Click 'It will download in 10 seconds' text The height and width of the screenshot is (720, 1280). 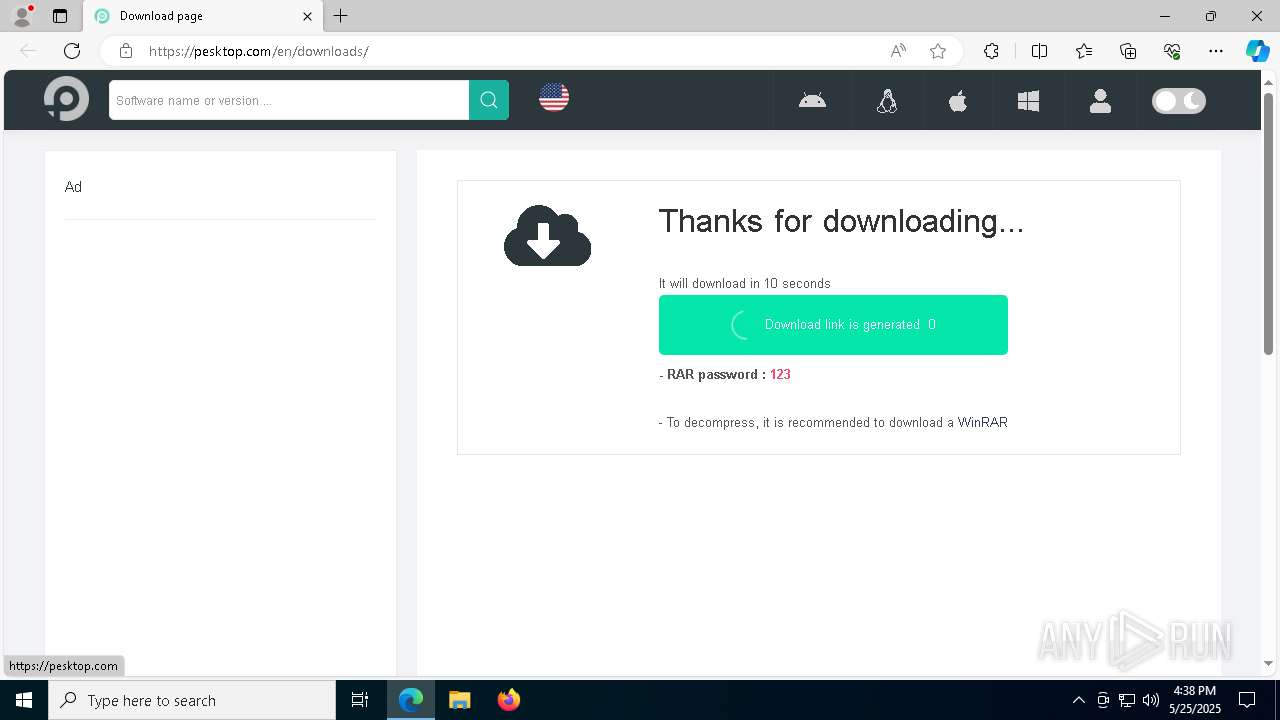[745, 283]
